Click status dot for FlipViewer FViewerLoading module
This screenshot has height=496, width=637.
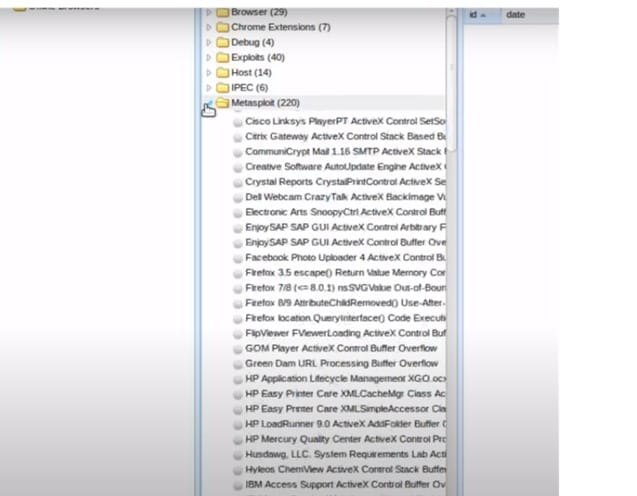tap(238, 334)
